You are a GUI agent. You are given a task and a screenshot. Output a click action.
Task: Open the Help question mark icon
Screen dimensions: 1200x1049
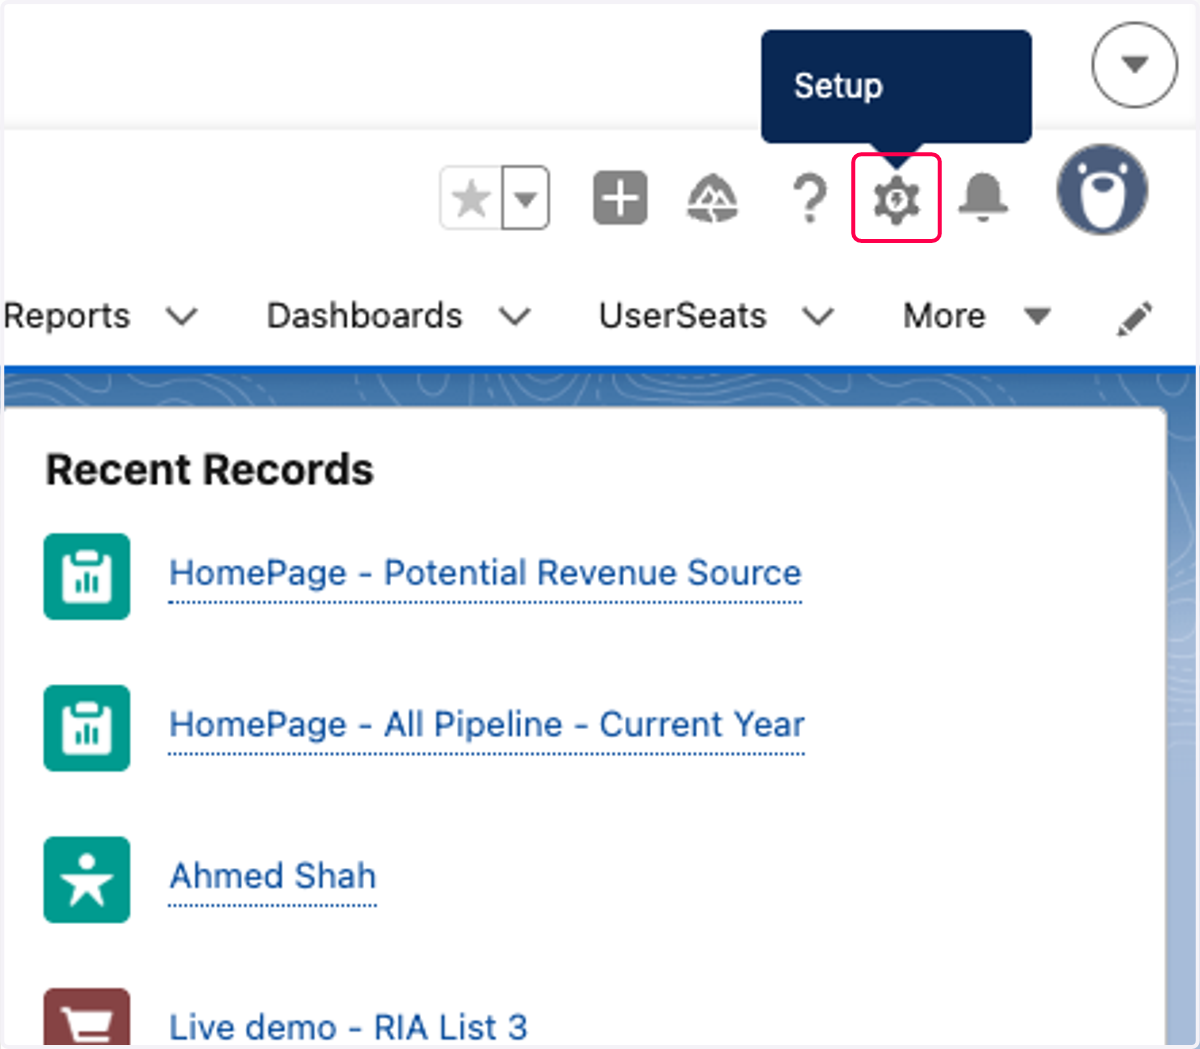[809, 198]
